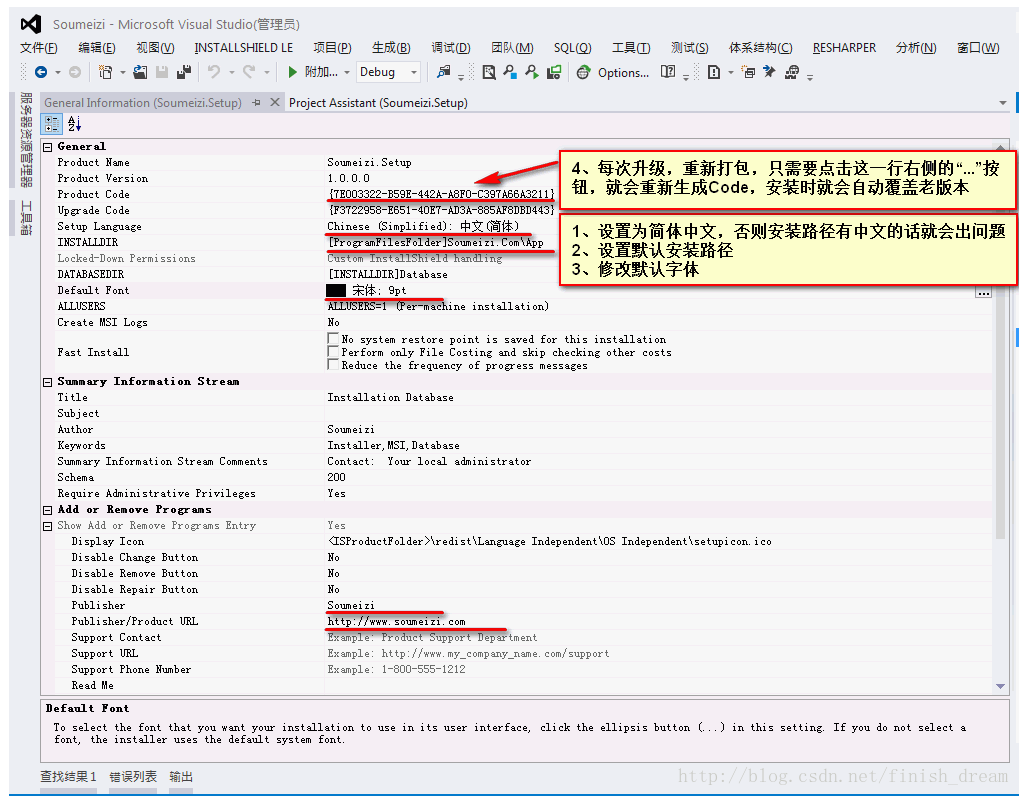Click the window stack icon in right toolbar
This screenshot has height=796, width=1019.
[x=749, y=72]
